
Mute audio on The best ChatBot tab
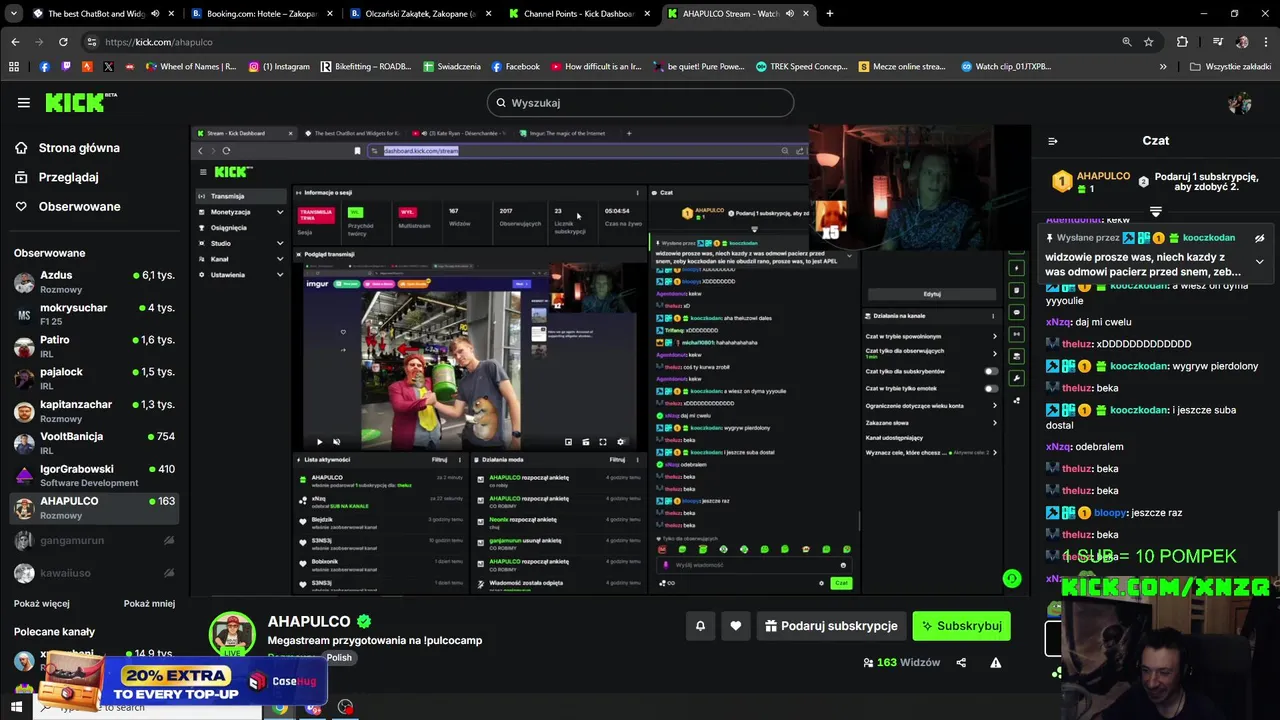(x=155, y=14)
